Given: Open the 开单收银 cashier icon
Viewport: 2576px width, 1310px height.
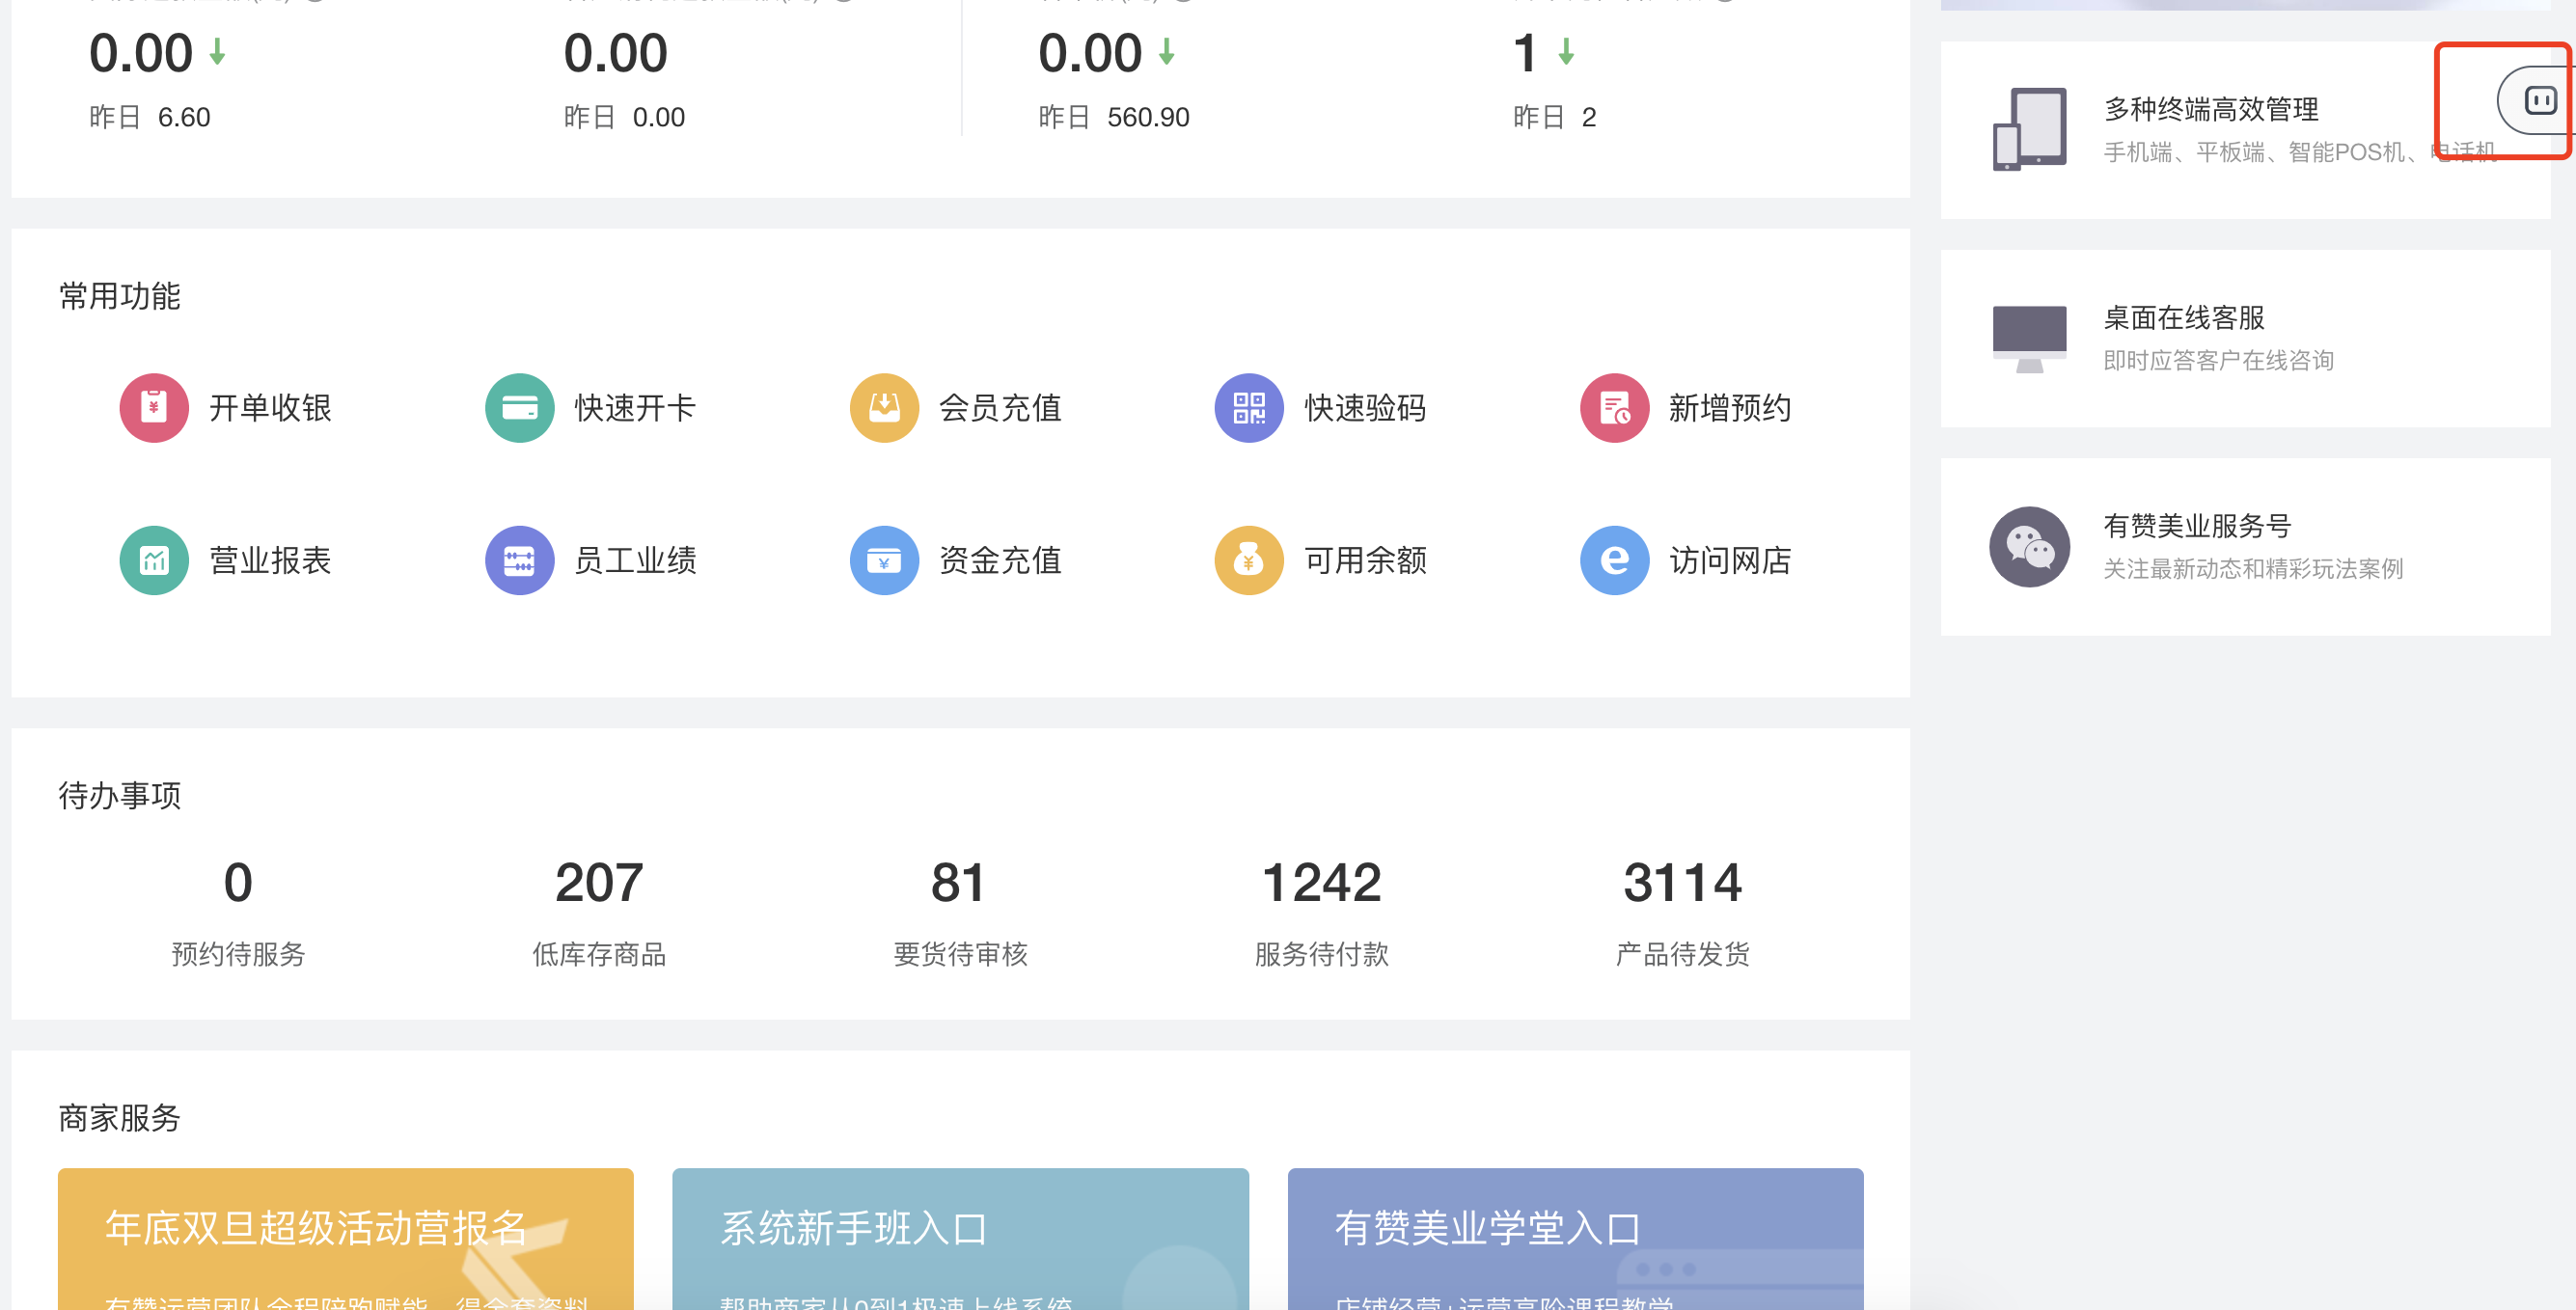Looking at the screenshot, I should (x=154, y=408).
